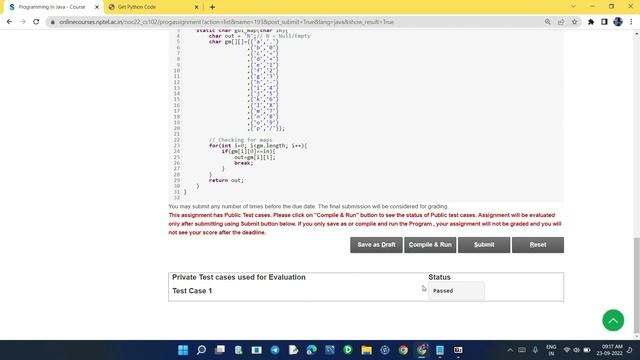Click the Save as Draft button
This screenshot has height=360, width=640.
click(376, 245)
